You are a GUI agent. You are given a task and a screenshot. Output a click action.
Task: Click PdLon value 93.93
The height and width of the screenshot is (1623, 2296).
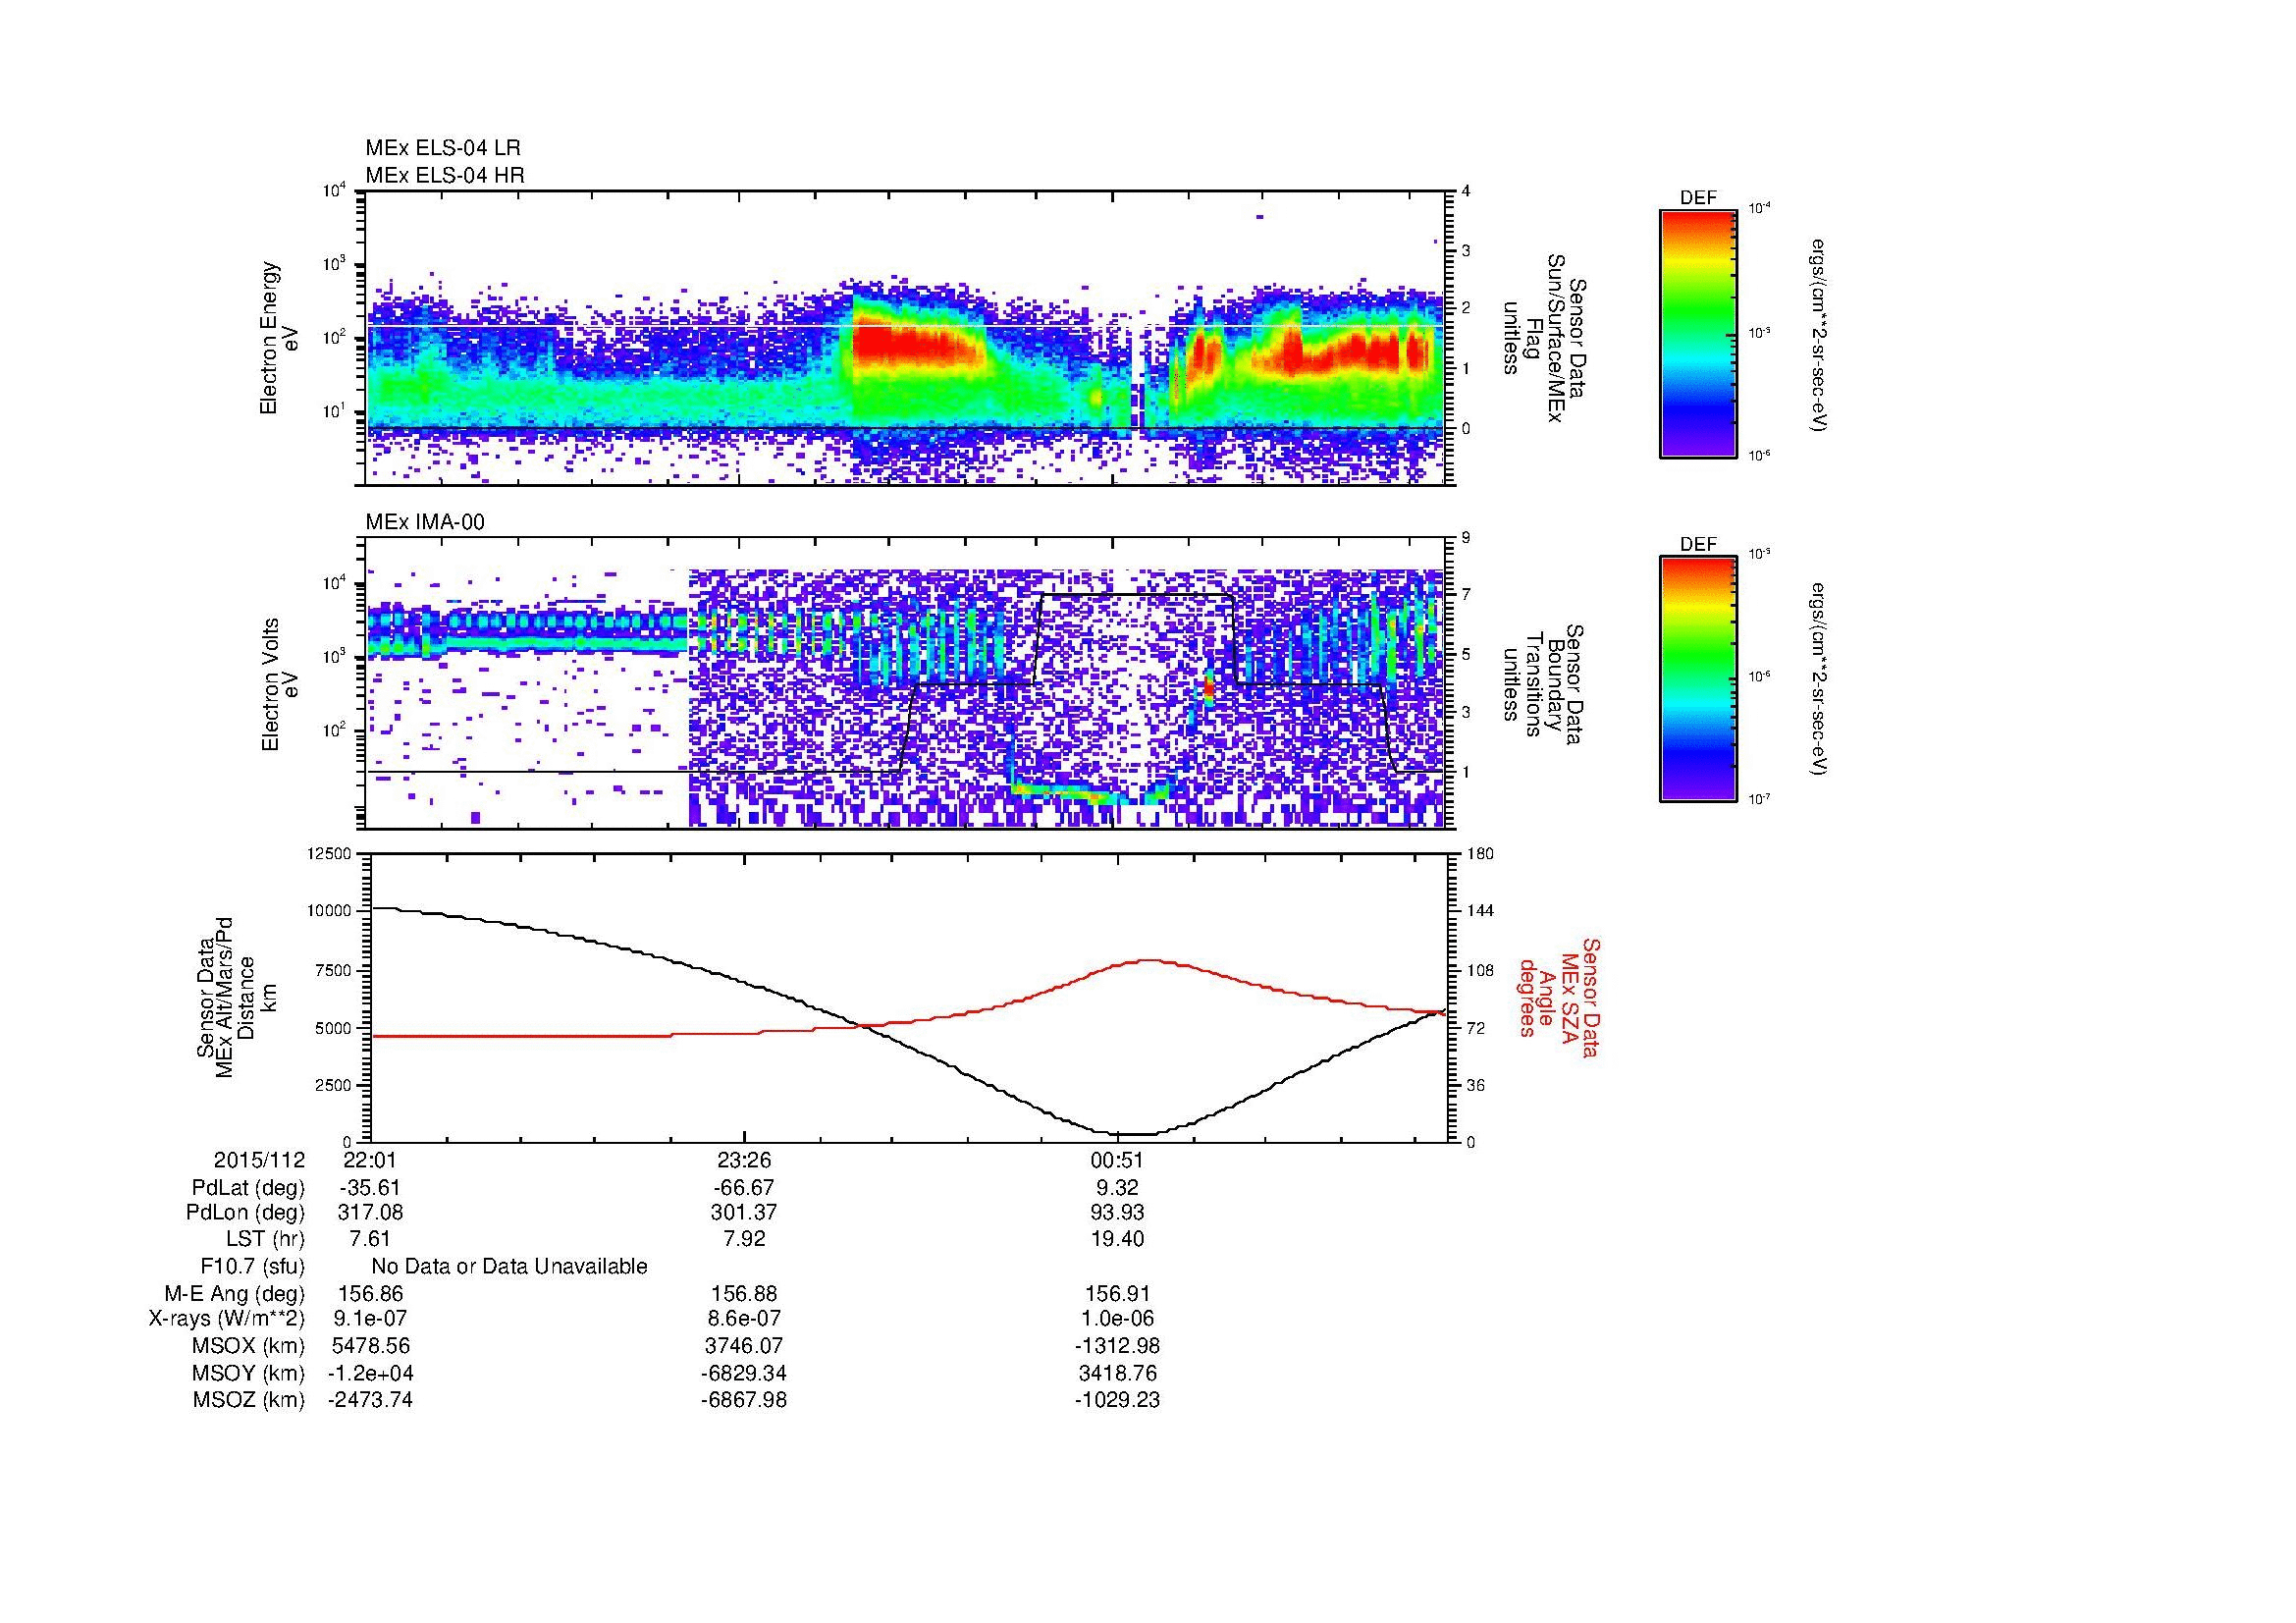click(1118, 1213)
